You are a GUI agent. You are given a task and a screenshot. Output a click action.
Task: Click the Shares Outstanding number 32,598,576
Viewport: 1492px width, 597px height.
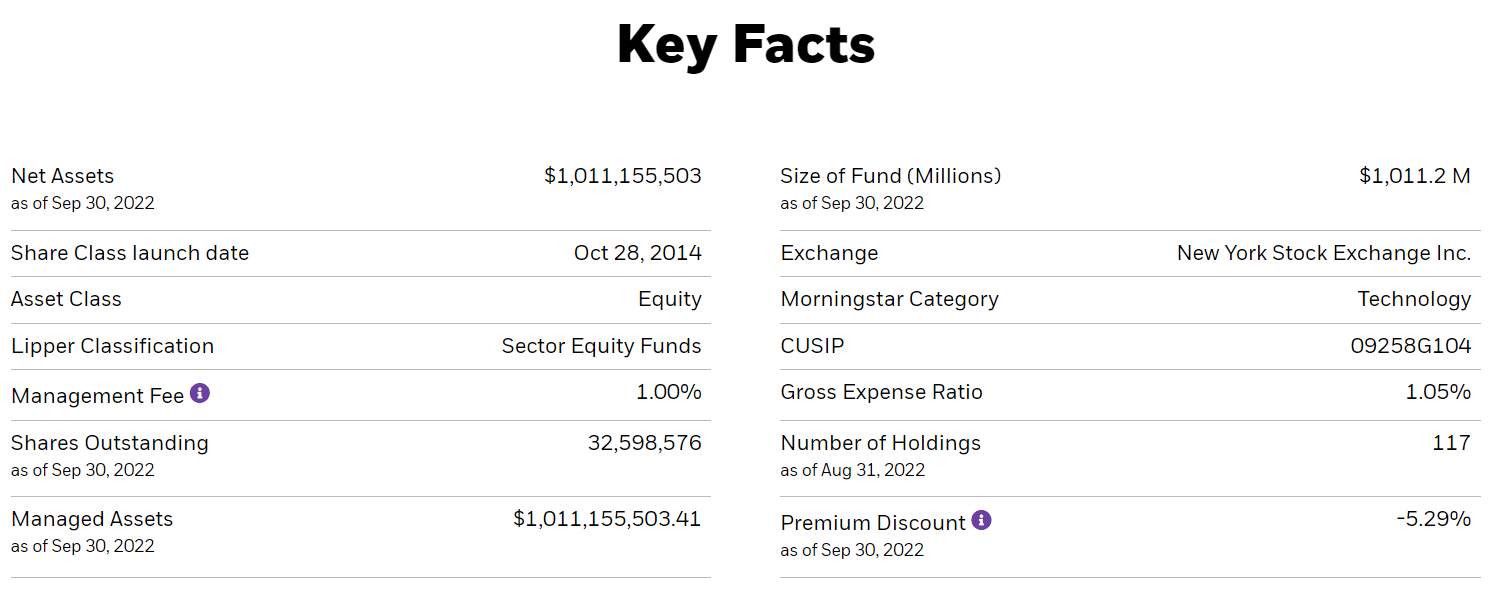pyautogui.click(x=644, y=443)
